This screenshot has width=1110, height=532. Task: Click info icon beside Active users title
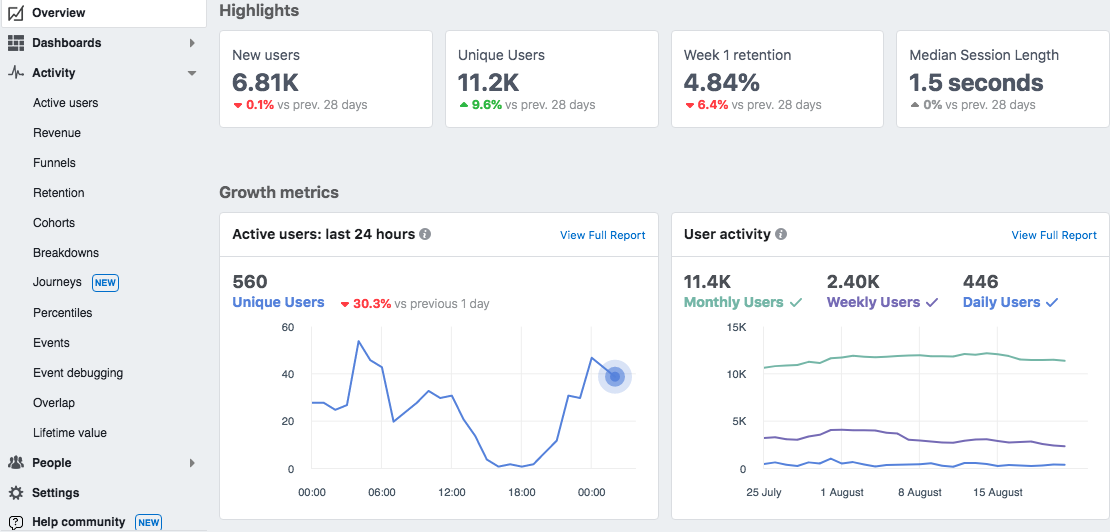pyautogui.click(x=425, y=234)
